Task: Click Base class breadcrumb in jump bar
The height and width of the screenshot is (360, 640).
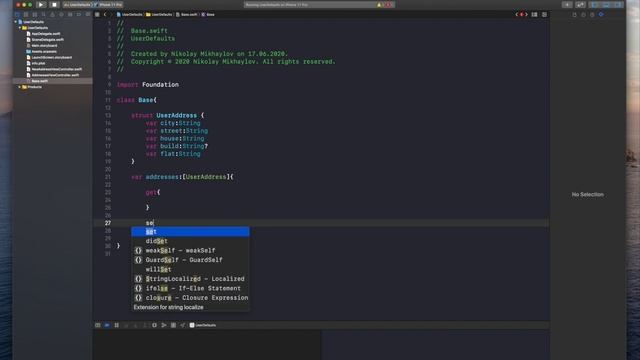Action: pyautogui.click(x=208, y=14)
